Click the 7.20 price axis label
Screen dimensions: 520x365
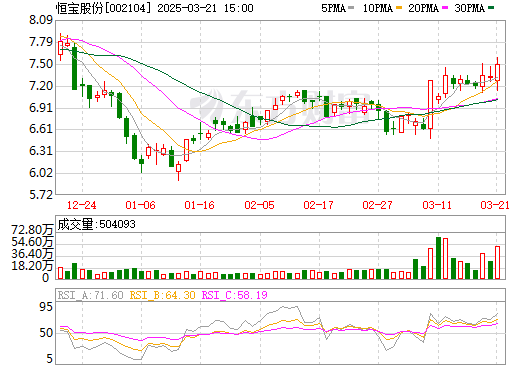[41, 86]
